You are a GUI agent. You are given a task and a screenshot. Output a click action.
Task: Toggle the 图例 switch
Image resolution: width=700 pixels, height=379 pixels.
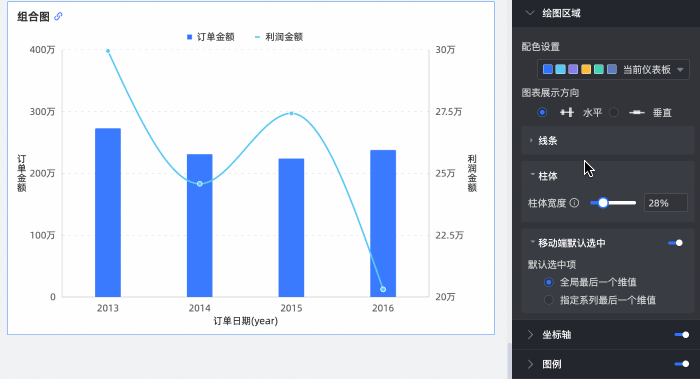(x=682, y=364)
